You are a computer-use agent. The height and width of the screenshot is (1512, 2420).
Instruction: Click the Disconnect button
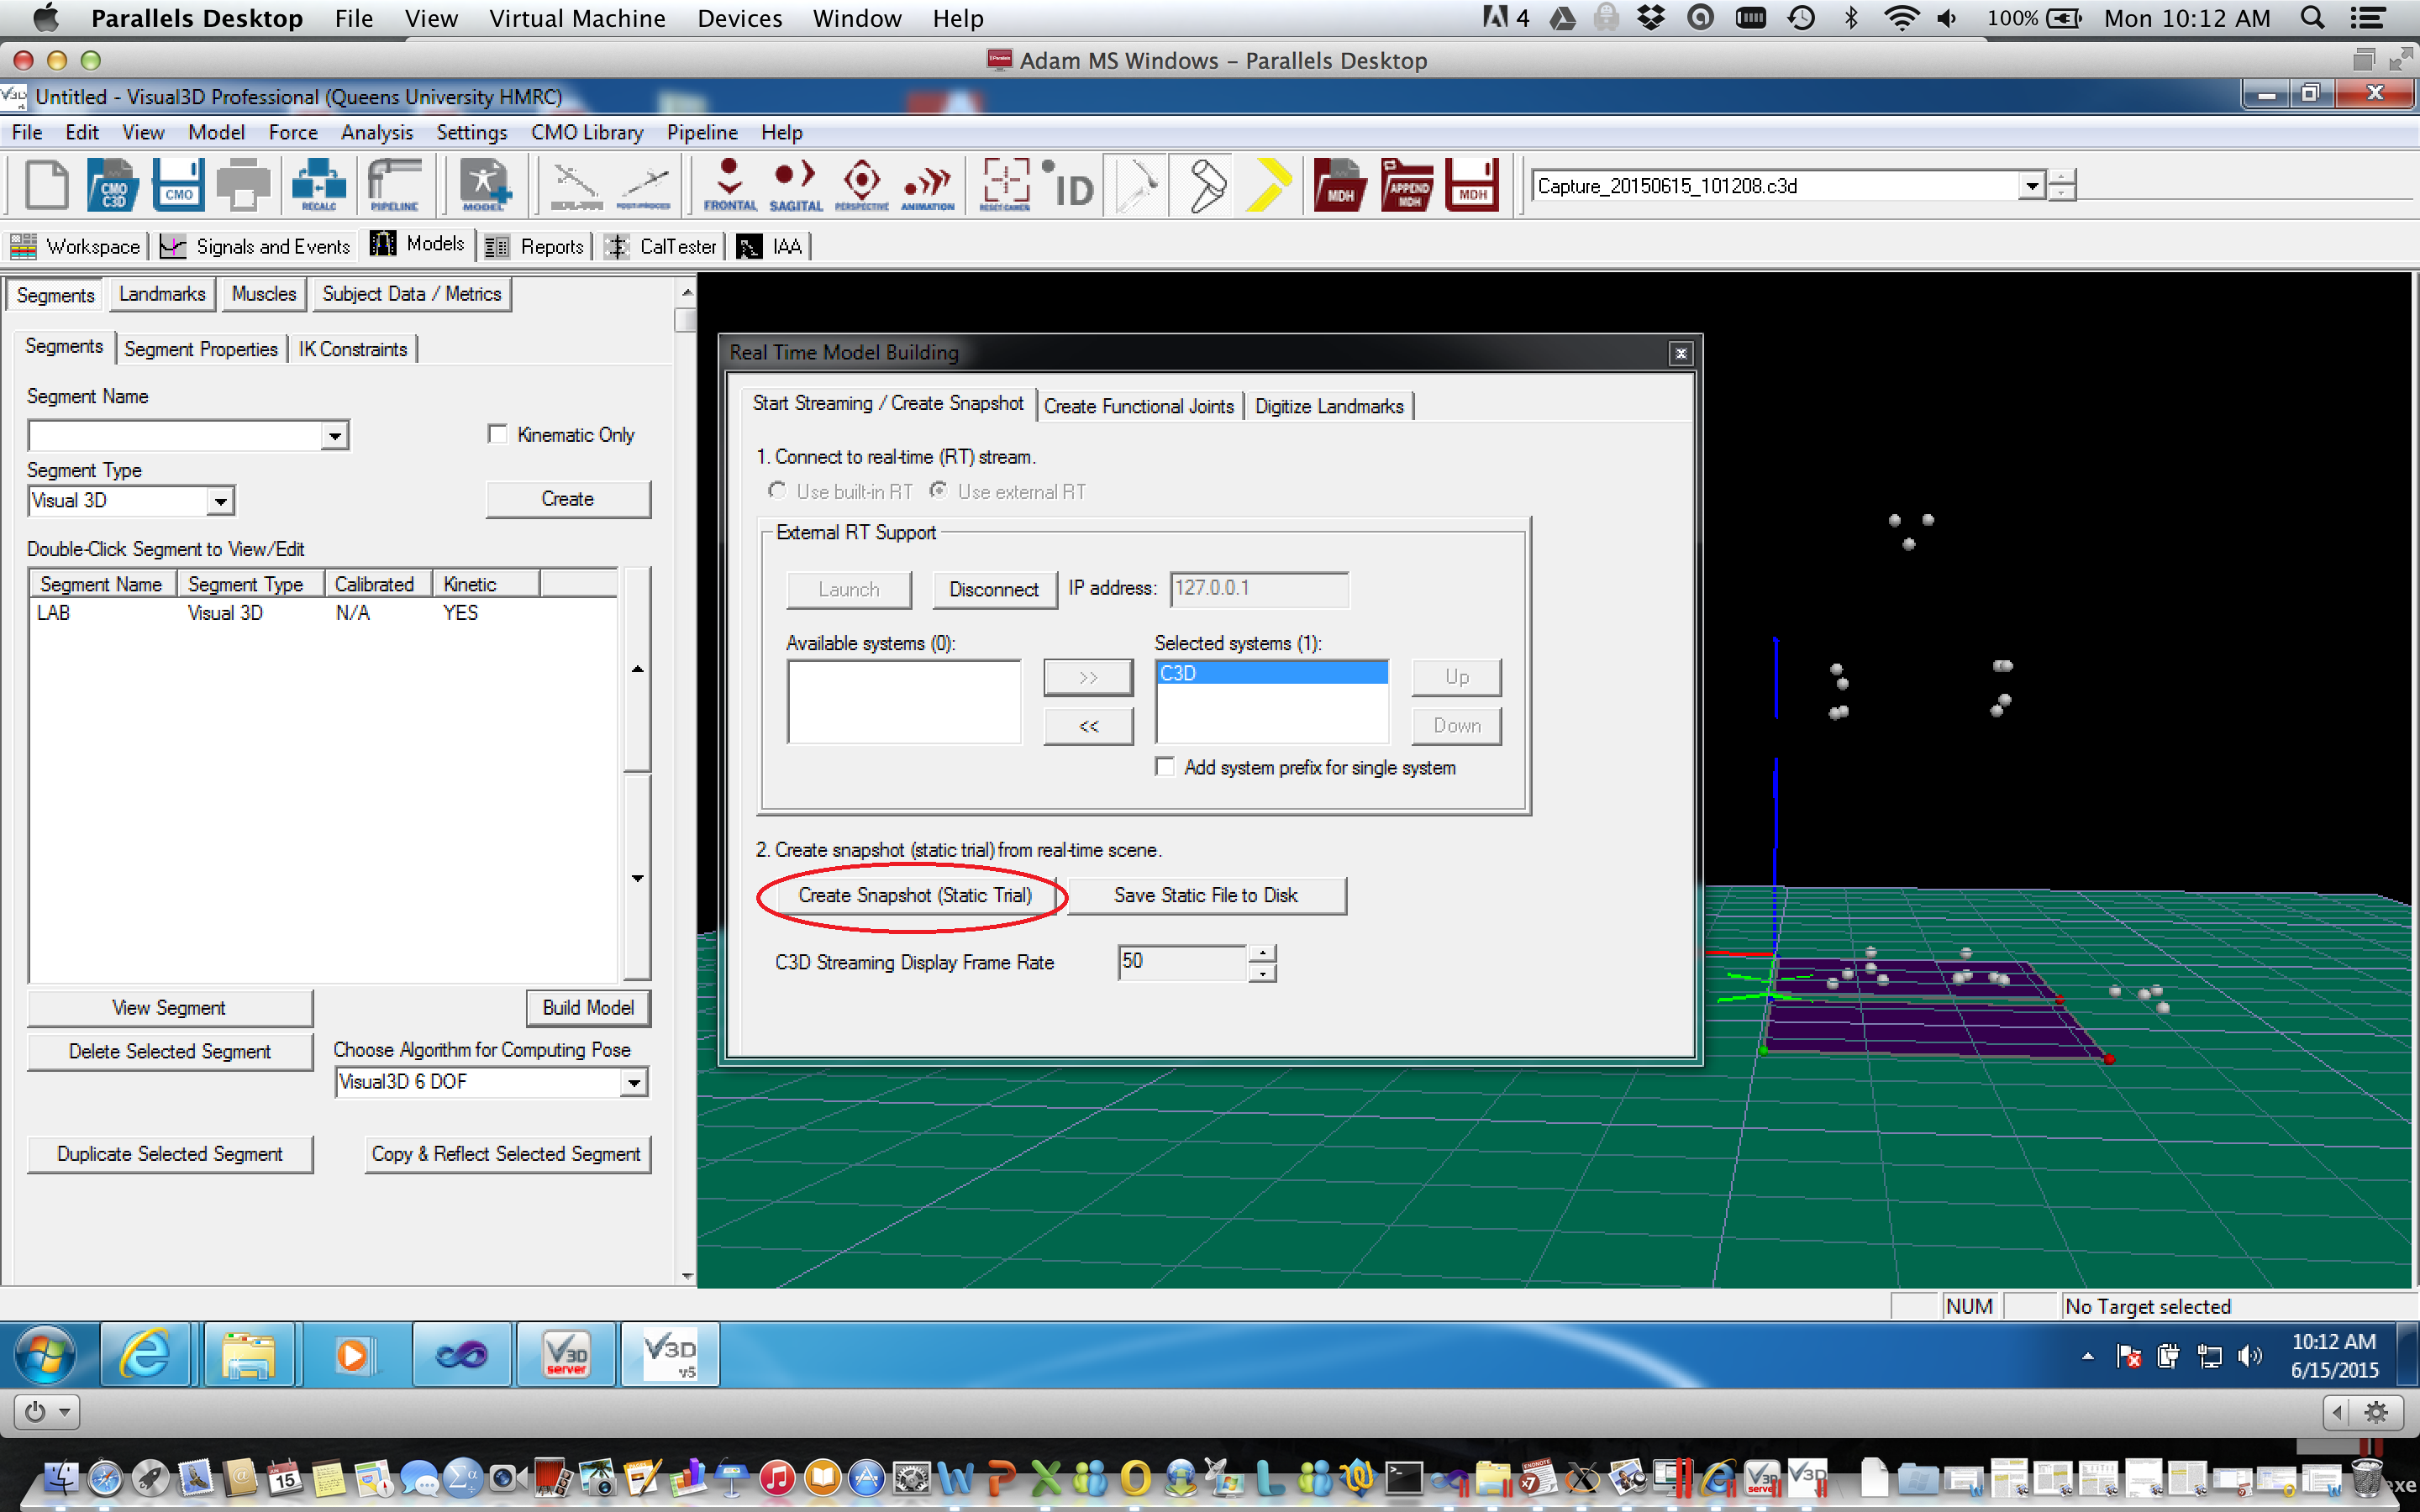pyautogui.click(x=994, y=589)
